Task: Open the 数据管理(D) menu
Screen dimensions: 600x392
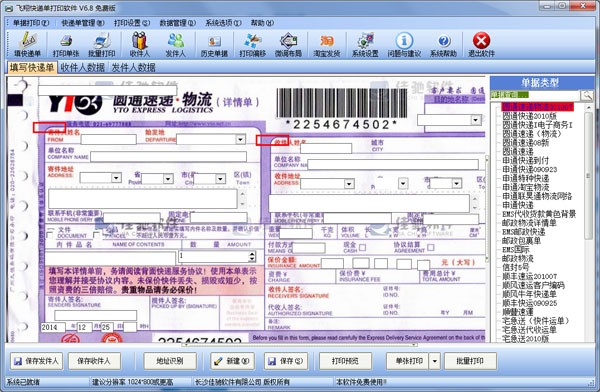Action: 178,23
